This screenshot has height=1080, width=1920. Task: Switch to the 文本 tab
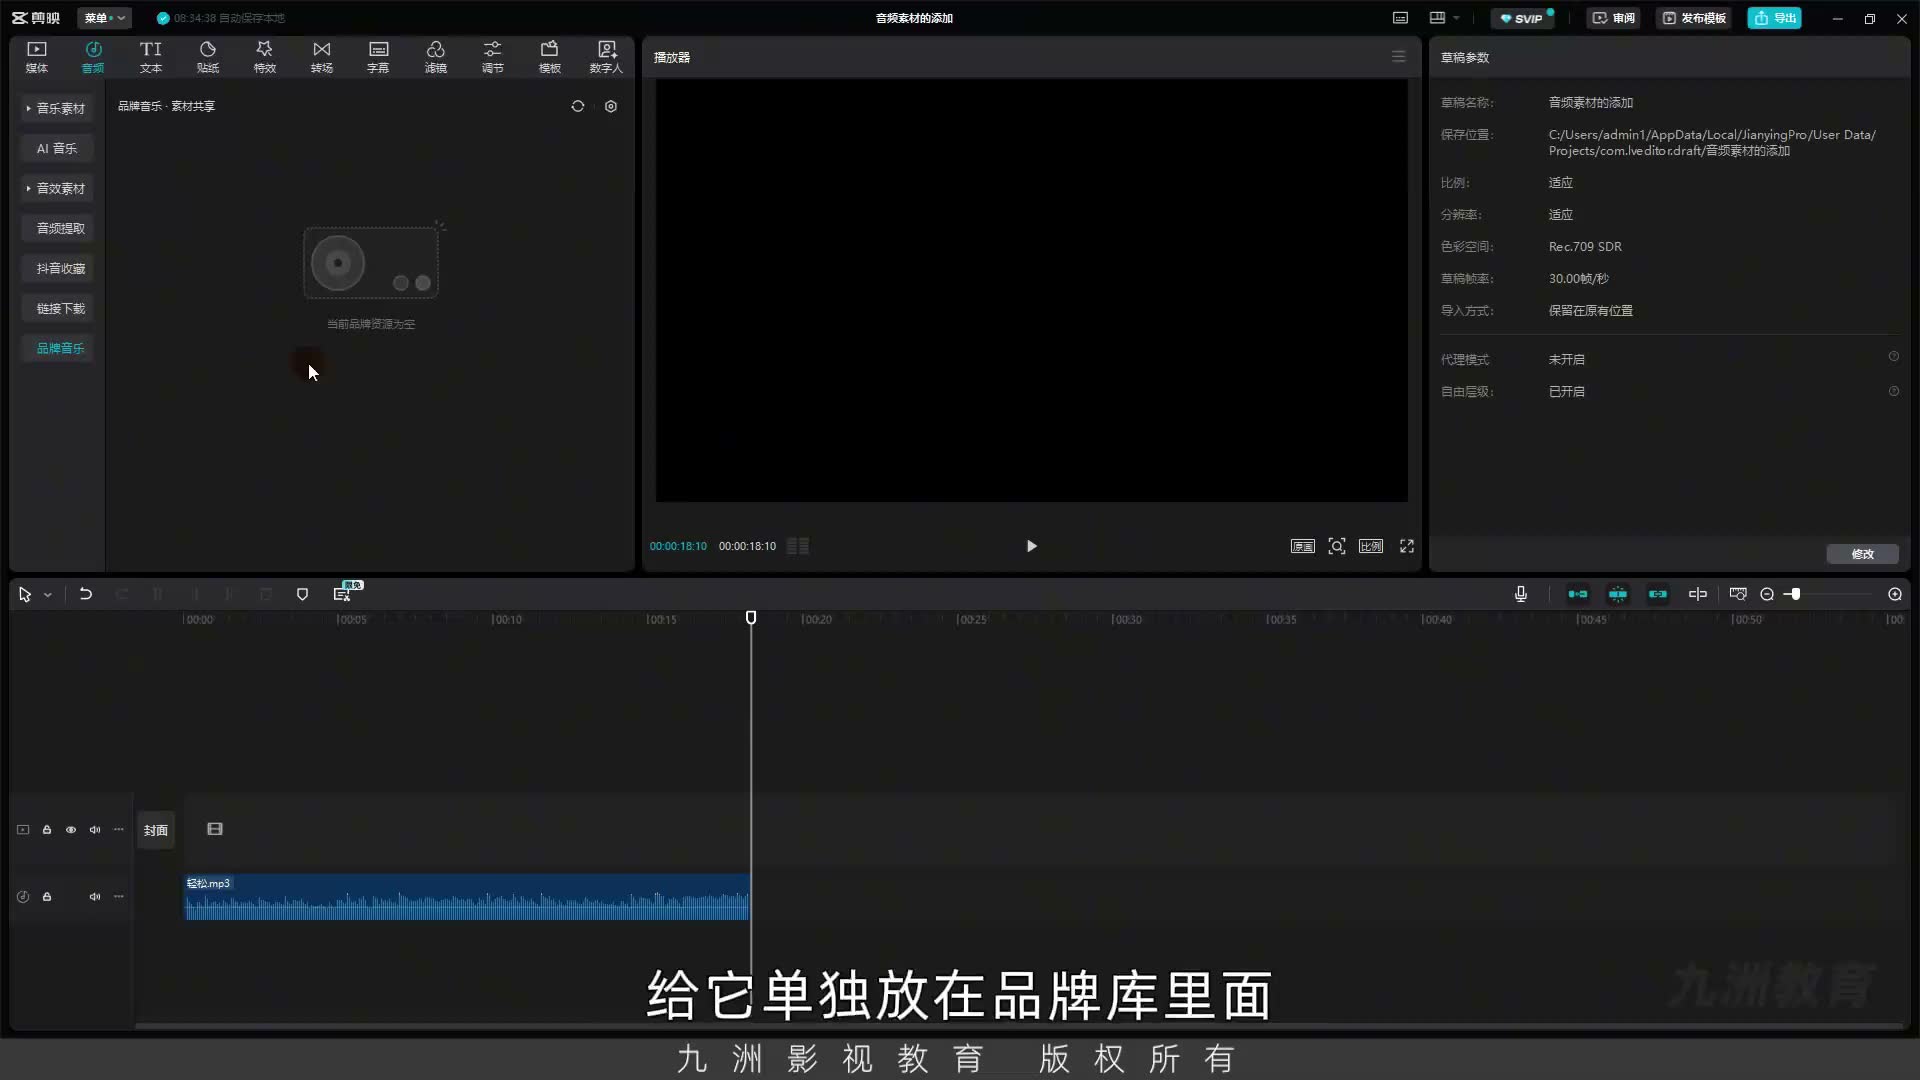(151, 57)
